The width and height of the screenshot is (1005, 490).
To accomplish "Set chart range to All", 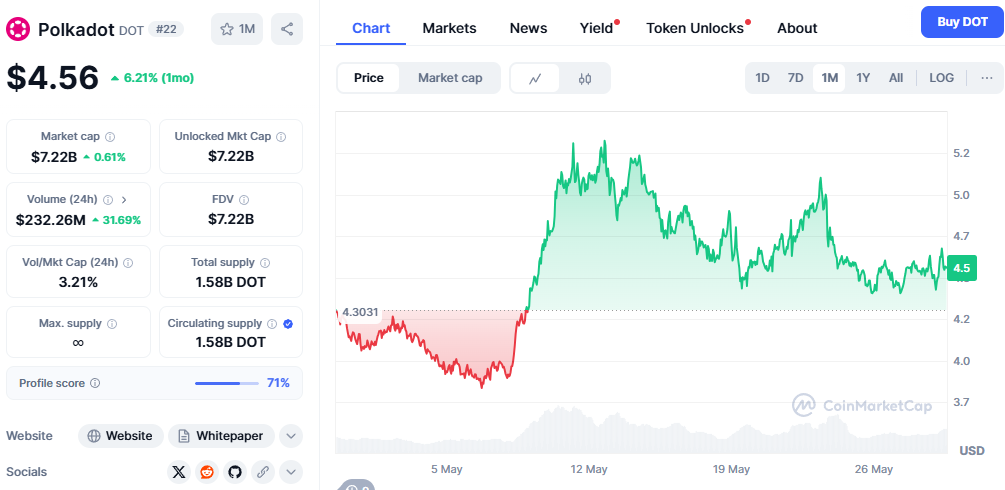I will pos(896,78).
